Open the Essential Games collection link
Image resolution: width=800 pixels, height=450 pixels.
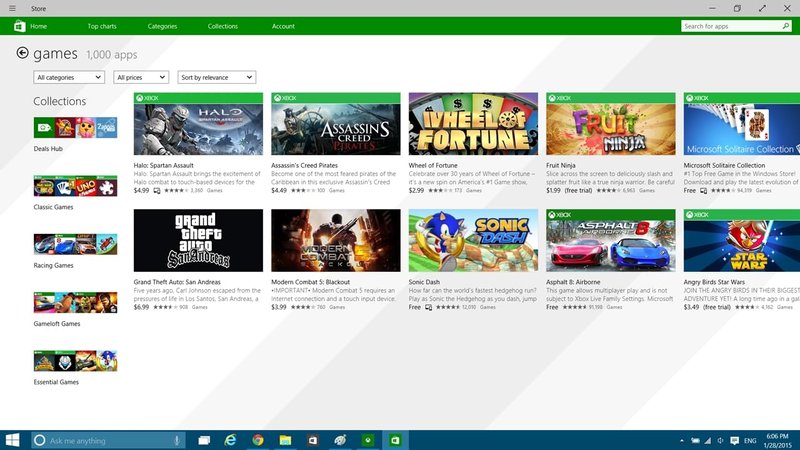coord(56,382)
